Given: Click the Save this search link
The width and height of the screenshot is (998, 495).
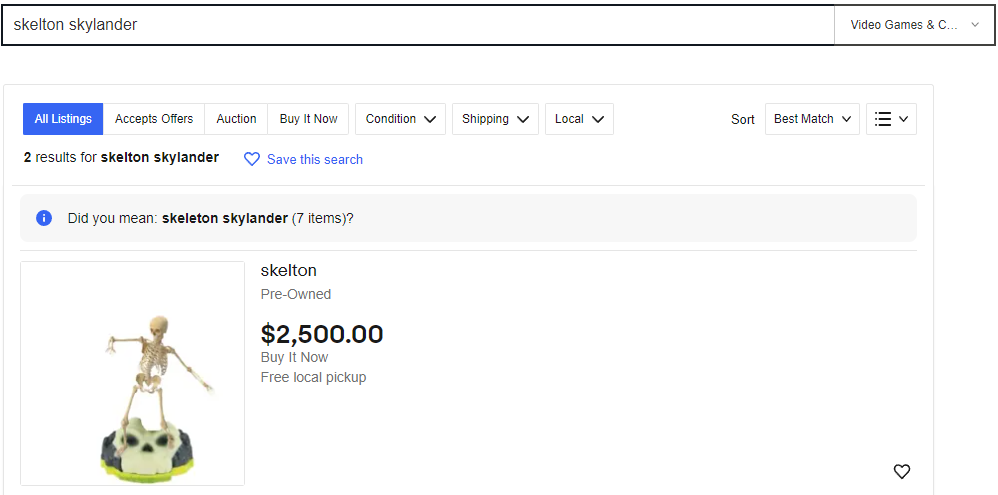Looking at the screenshot, I should tap(315, 160).
